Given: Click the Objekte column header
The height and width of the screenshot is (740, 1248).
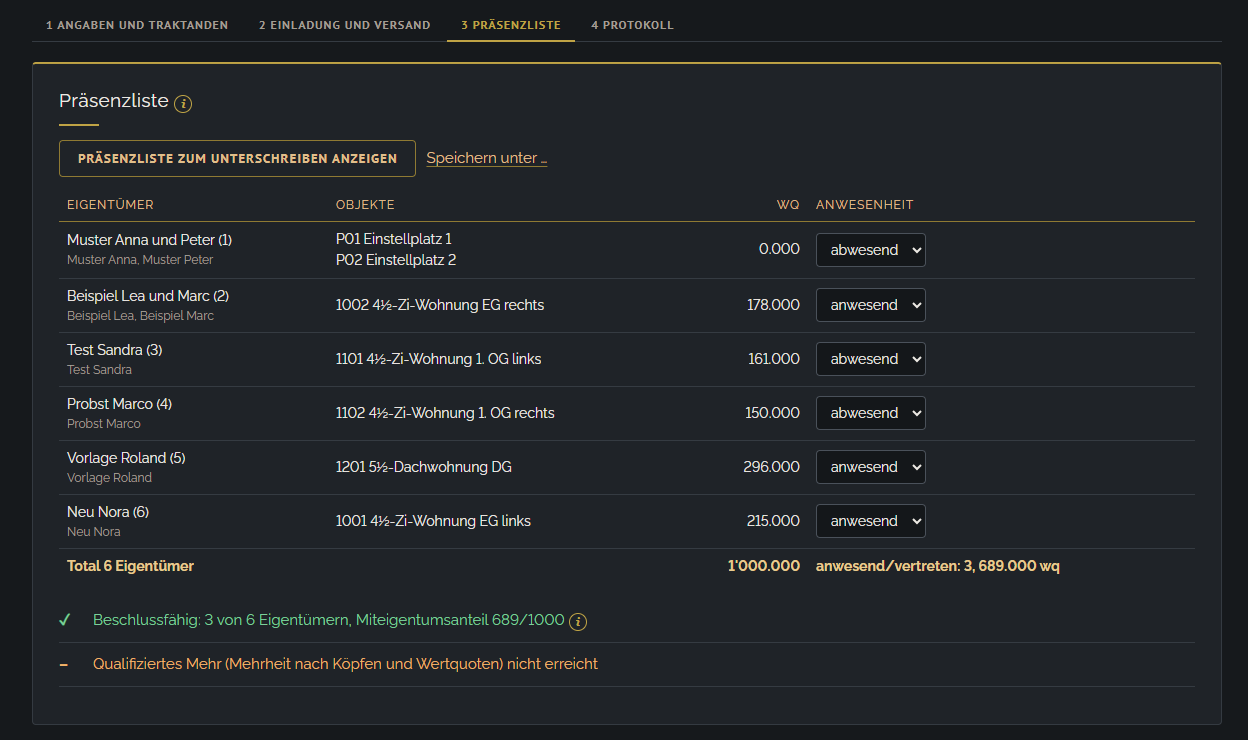Looking at the screenshot, I should 365,205.
